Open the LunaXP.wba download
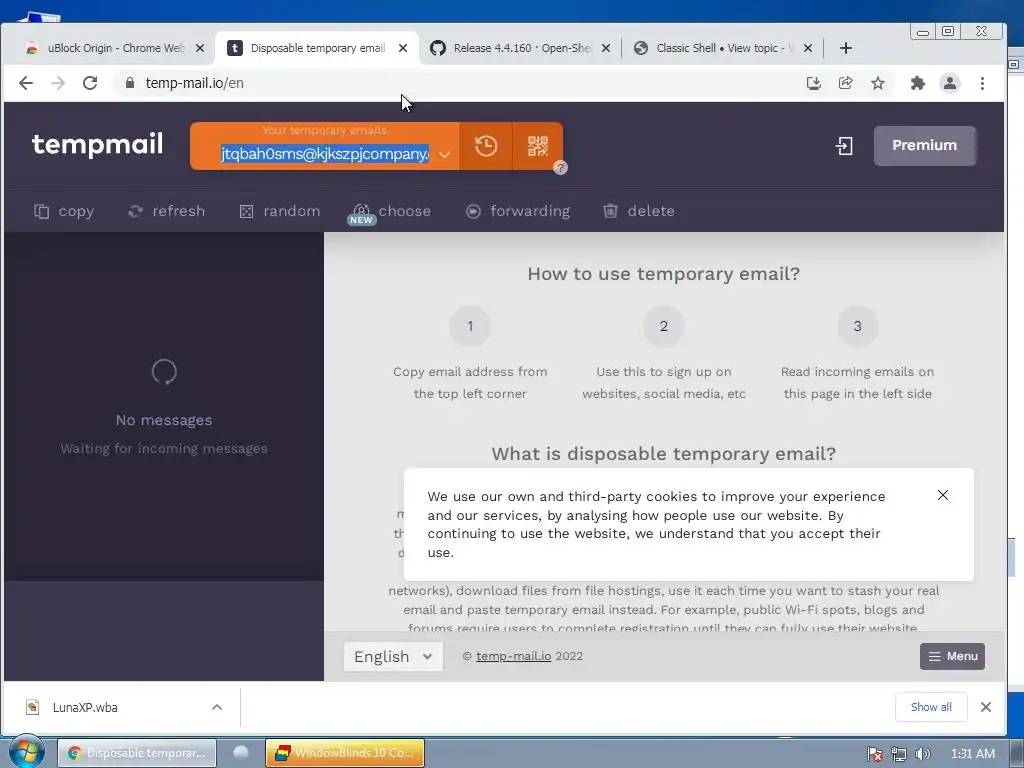Screen dimensions: 1024x768 (x=85, y=707)
